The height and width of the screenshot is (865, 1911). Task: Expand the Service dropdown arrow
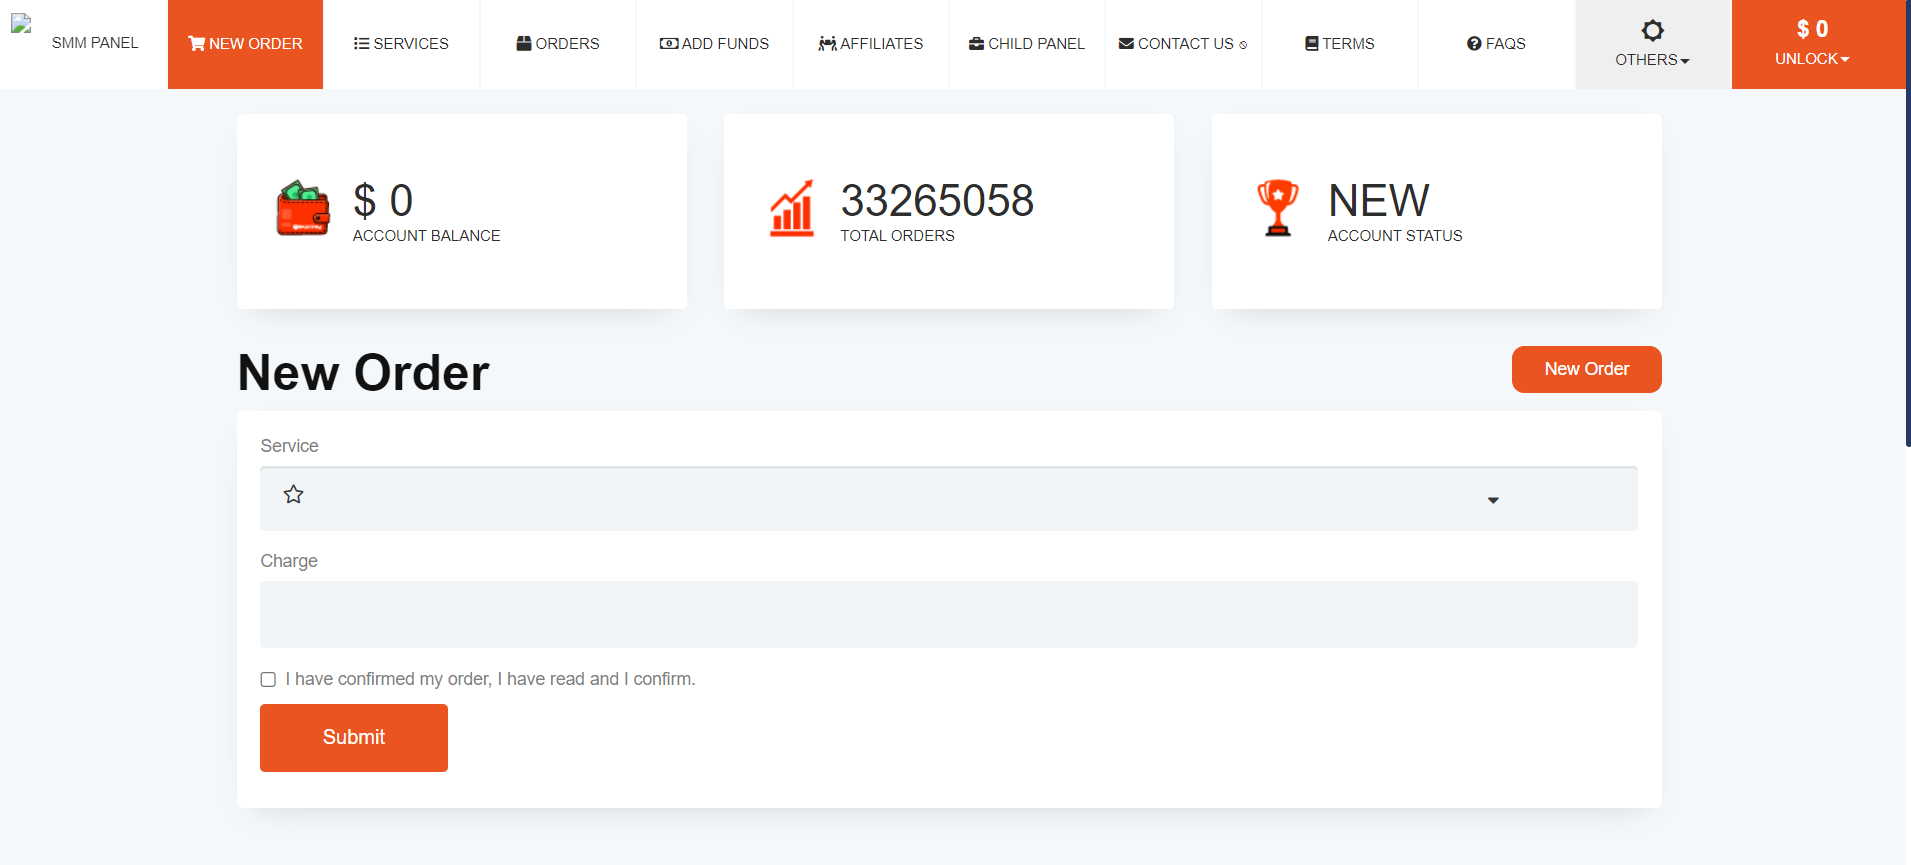coord(1492,500)
